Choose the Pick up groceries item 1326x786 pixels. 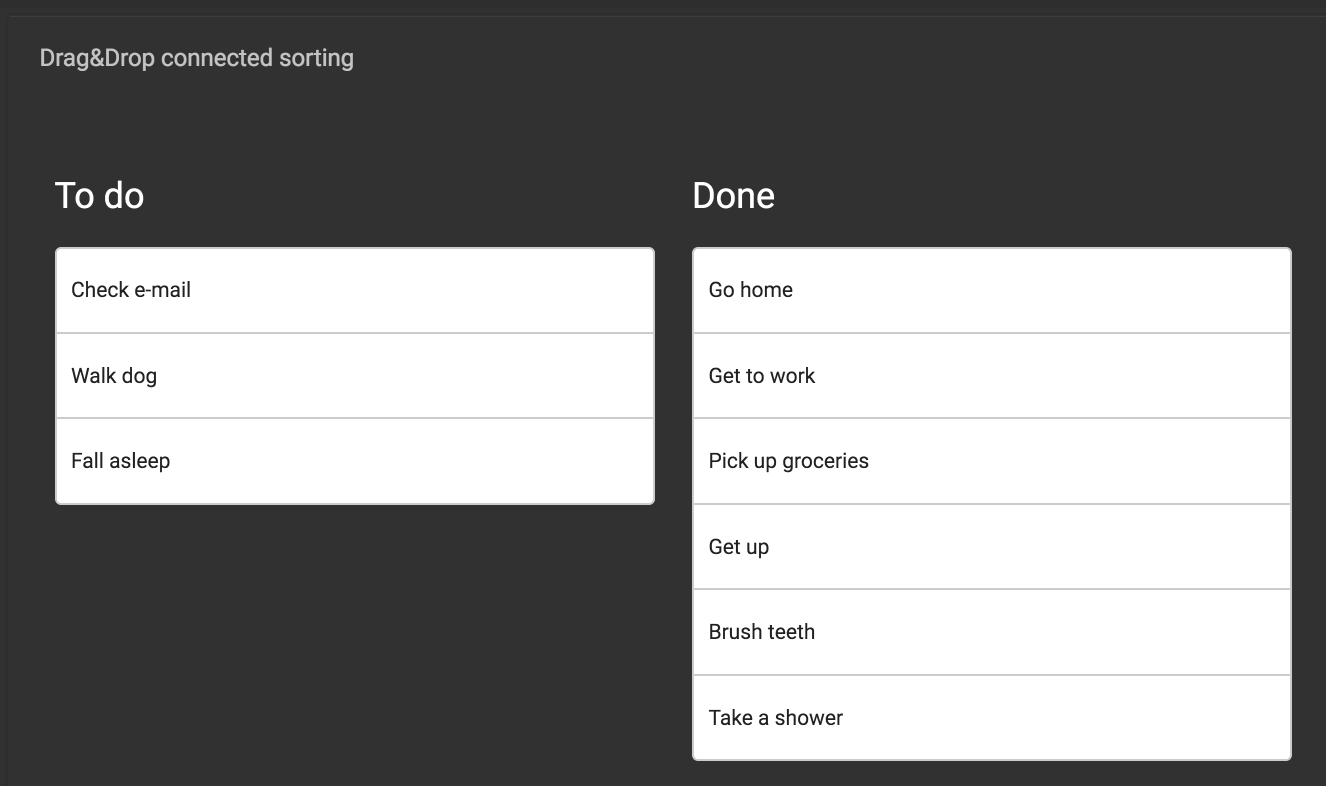[x=992, y=461]
